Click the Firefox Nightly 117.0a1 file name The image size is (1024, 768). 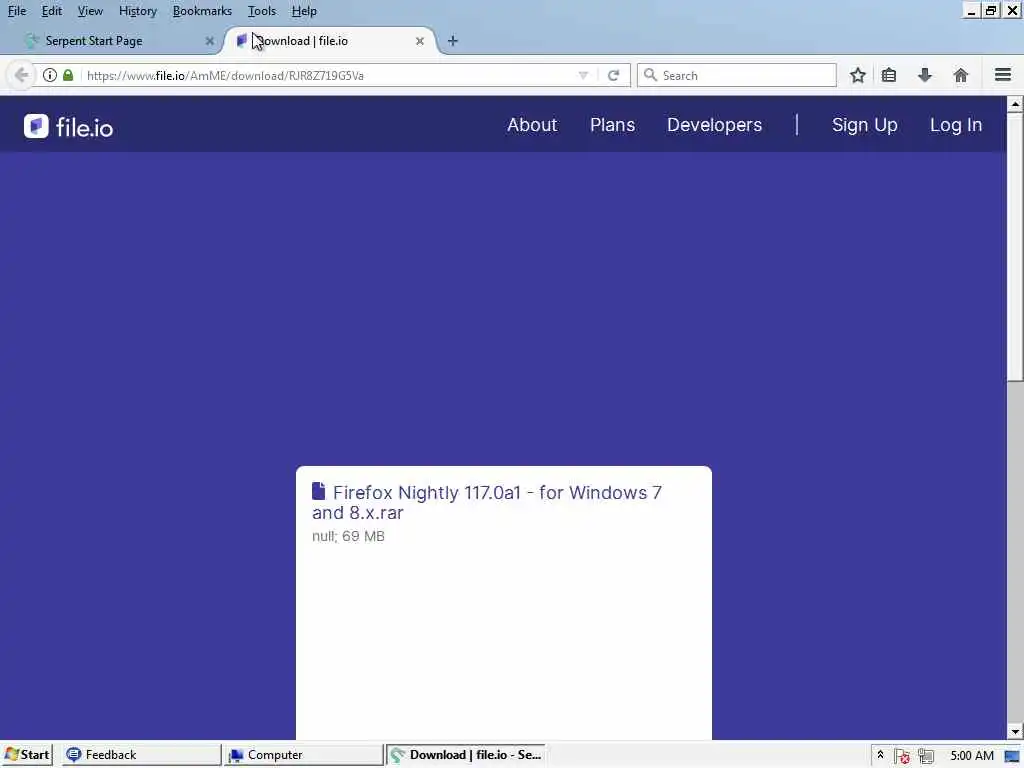coord(487,502)
